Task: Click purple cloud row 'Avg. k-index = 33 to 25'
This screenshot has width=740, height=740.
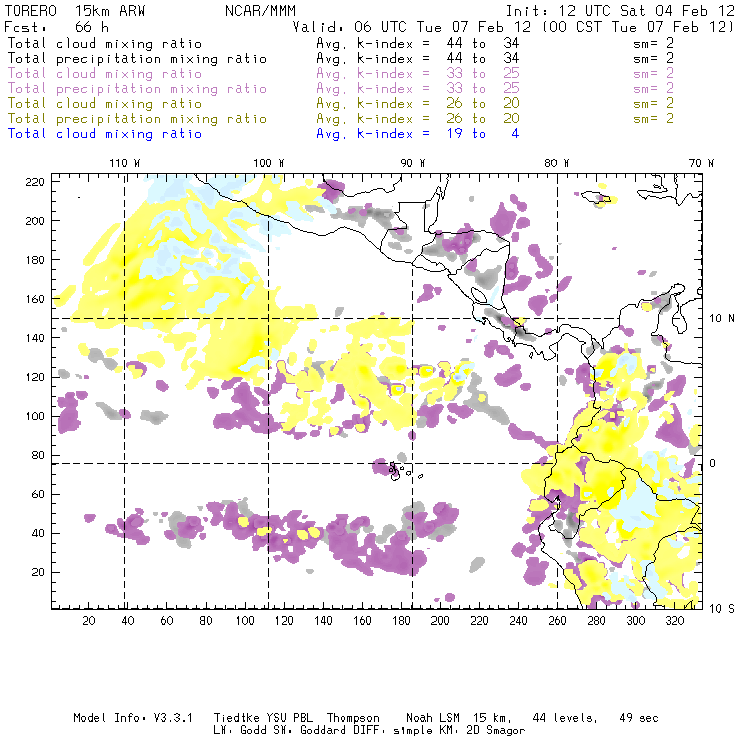Action: click(x=418, y=74)
